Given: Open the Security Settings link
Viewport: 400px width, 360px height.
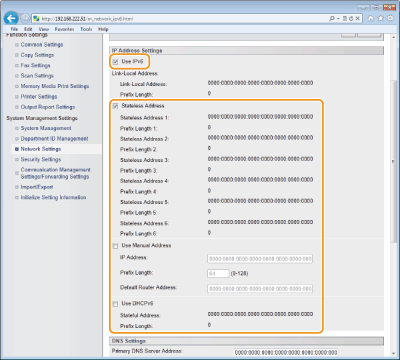Looking at the screenshot, I should pos(41,160).
